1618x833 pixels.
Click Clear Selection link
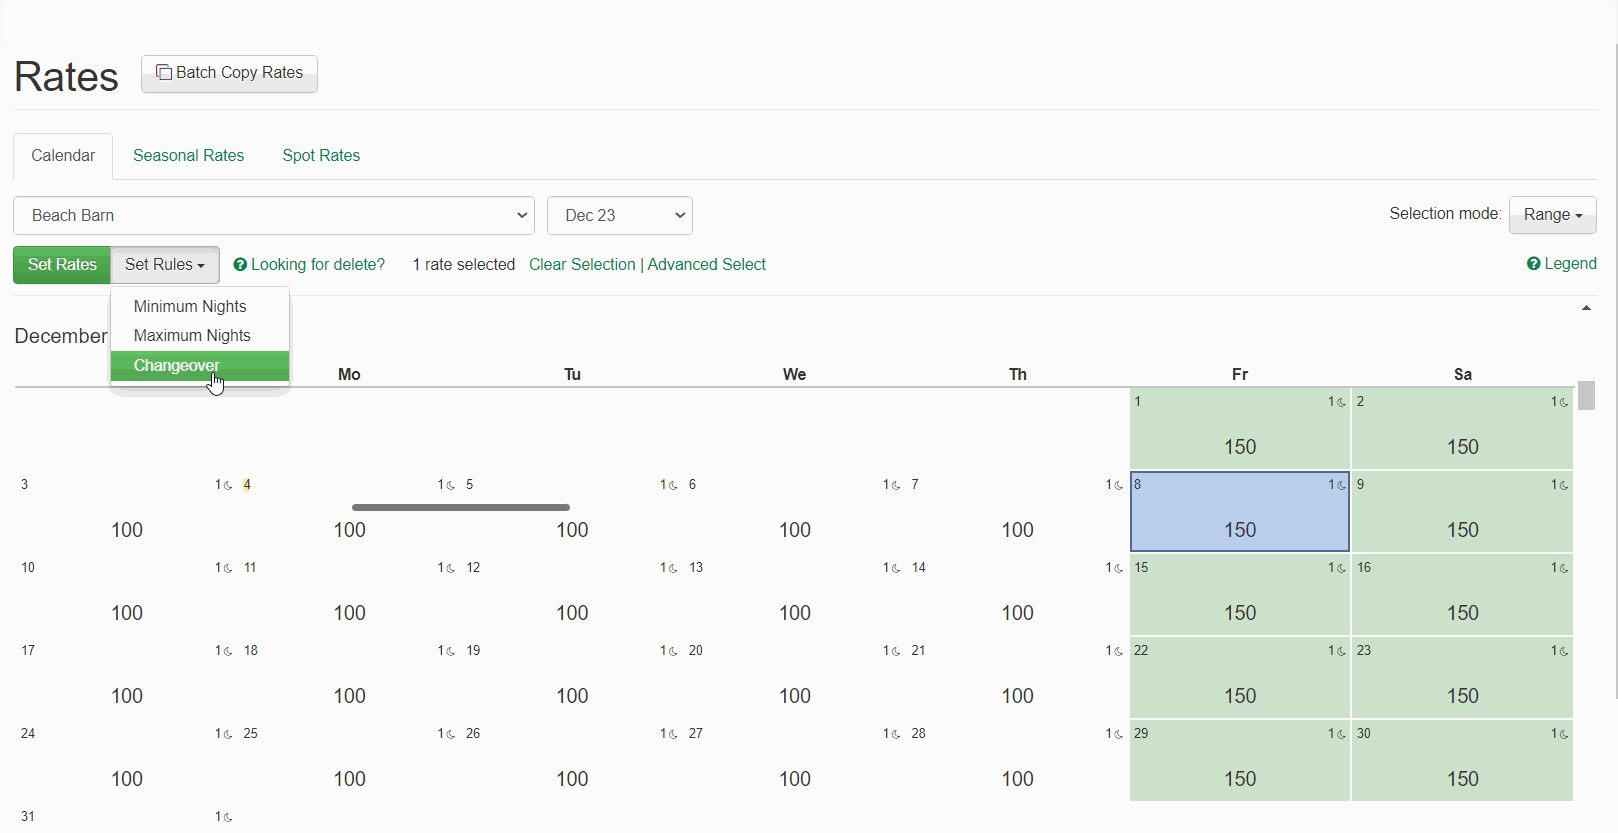(x=582, y=265)
